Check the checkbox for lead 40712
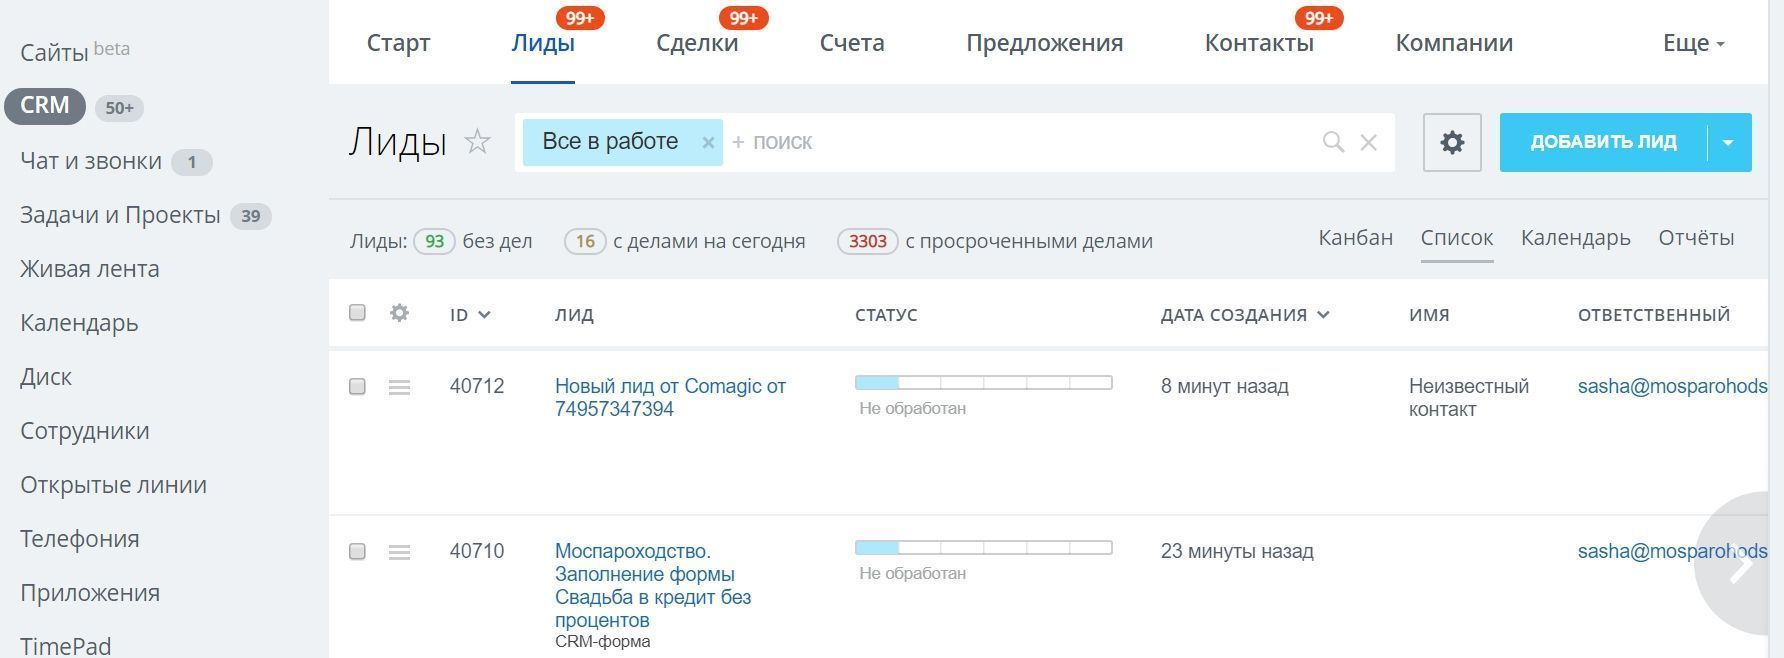Screen dimensions: 1784x658 click(x=357, y=387)
